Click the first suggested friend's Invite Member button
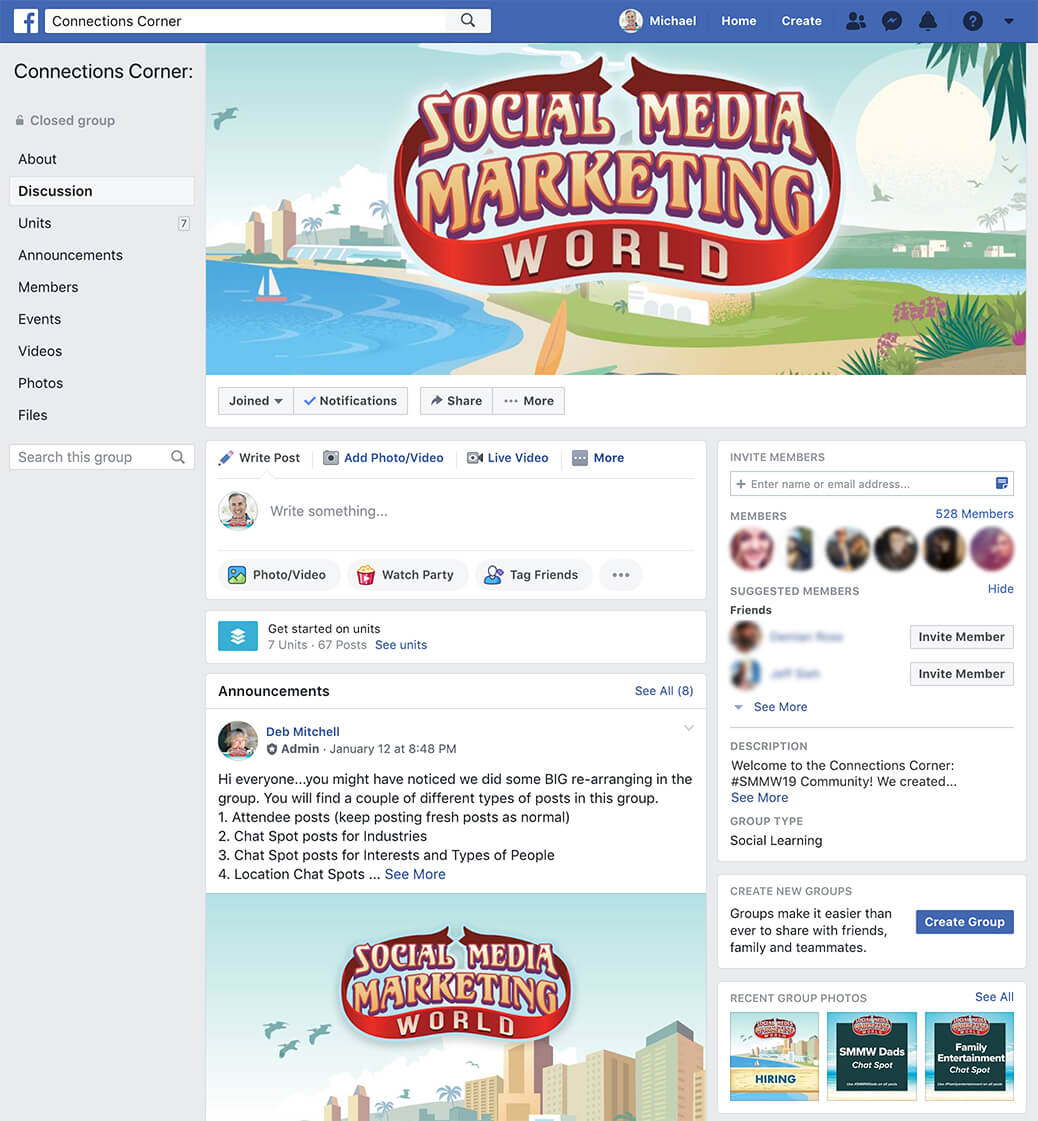Screen dimensions: 1038x1121 pos(962,637)
